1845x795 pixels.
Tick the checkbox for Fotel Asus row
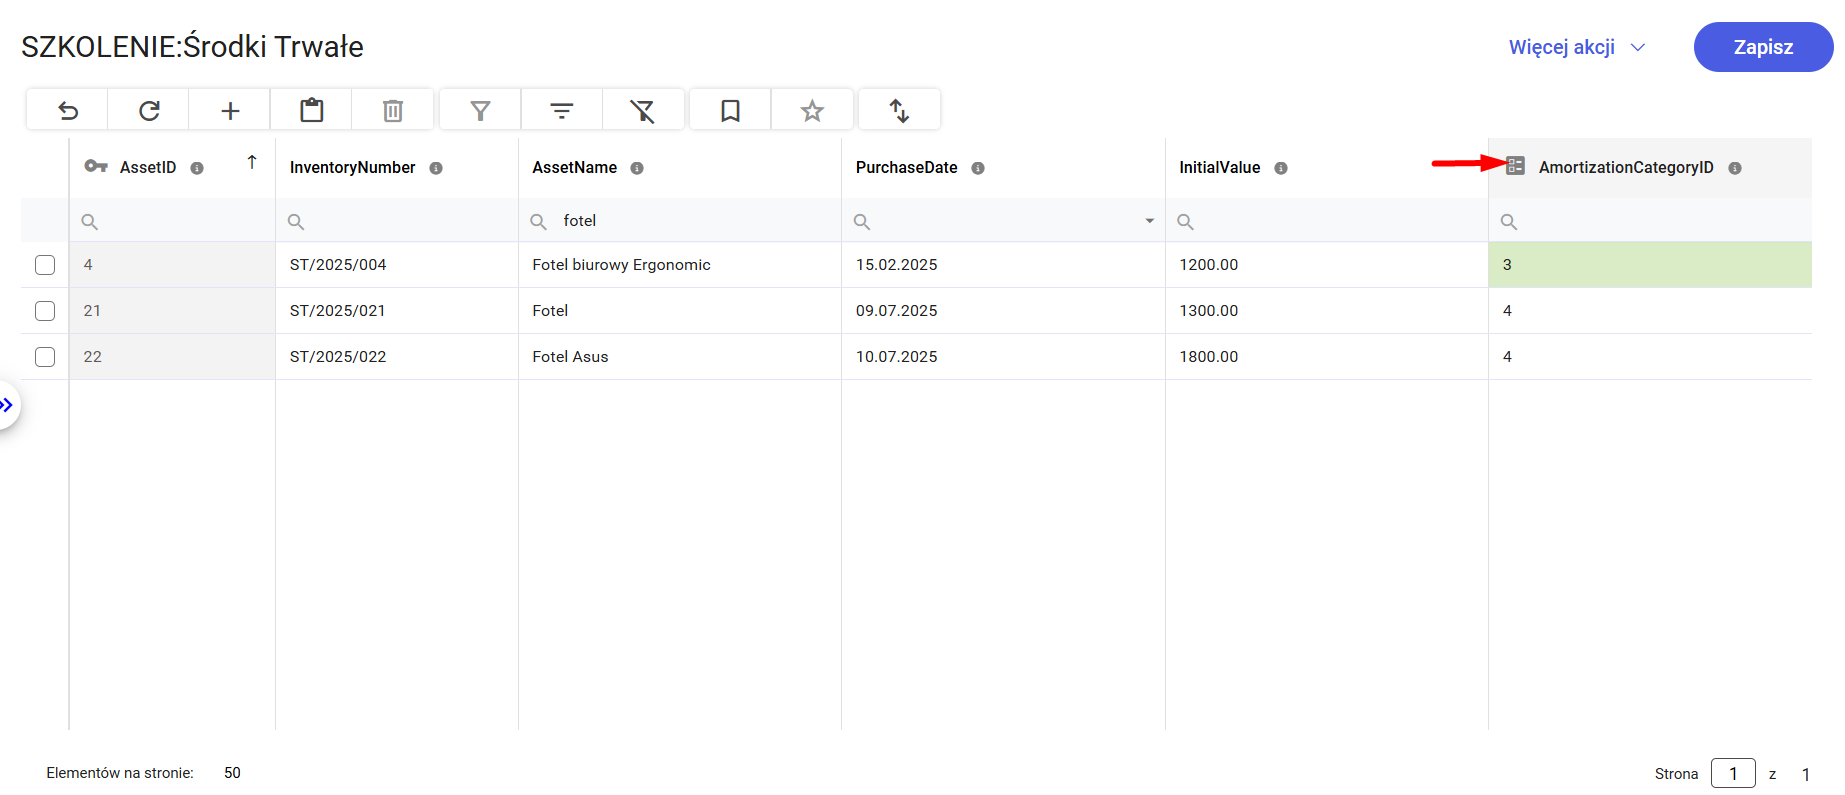(x=45, y=357)
